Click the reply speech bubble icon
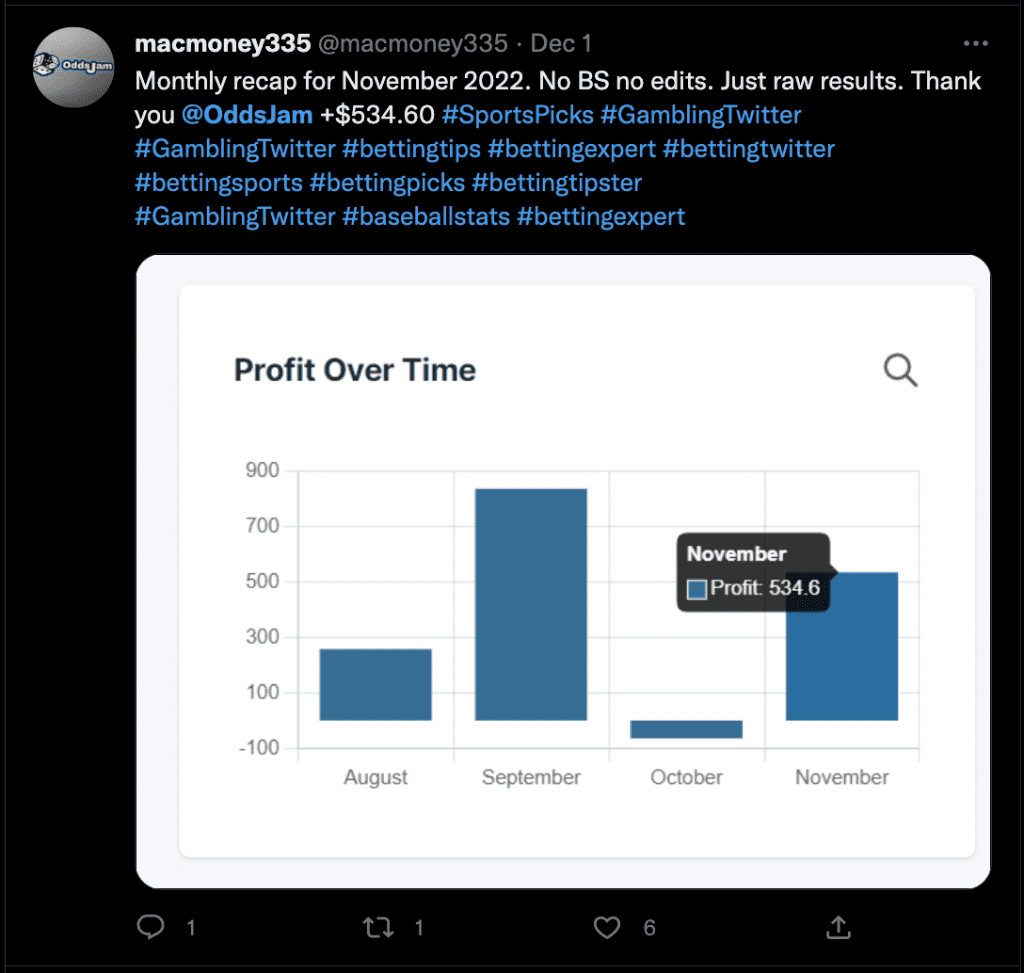Viewport: 1024px width, 973px height. 151,928
